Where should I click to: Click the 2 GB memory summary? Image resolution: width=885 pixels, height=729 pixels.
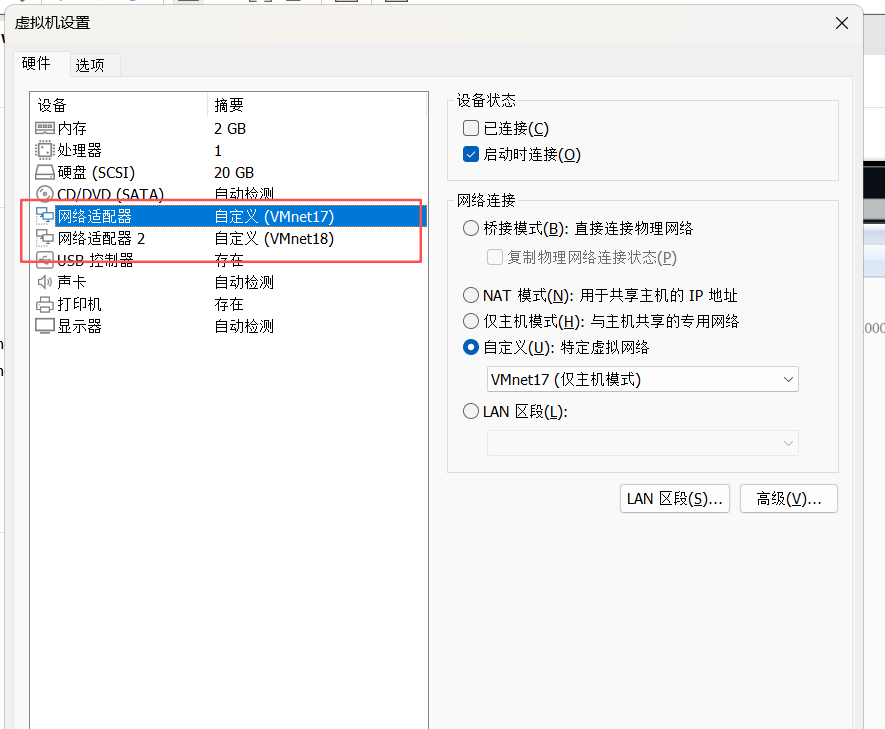[x=230, y=129]
